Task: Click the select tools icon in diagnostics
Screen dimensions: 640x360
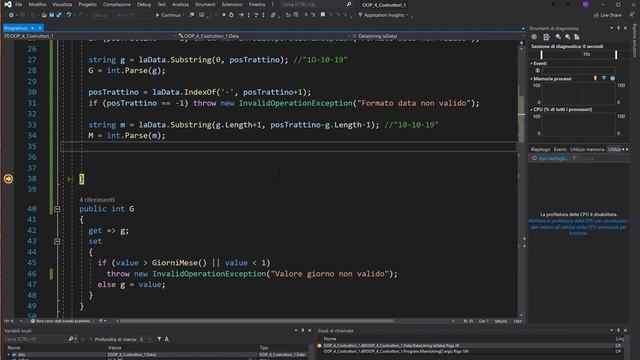Action: (x=546, y=37)
